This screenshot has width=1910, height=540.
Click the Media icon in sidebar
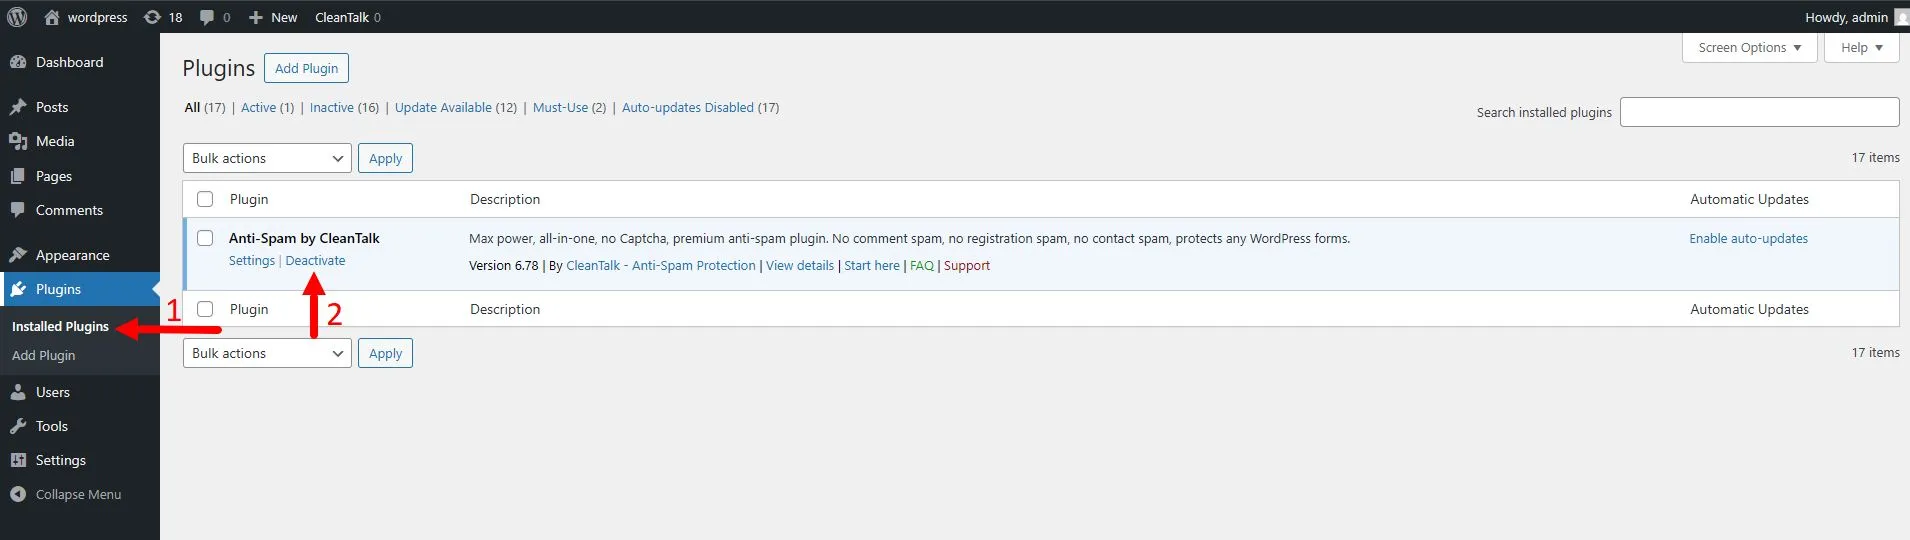[18, 141]
